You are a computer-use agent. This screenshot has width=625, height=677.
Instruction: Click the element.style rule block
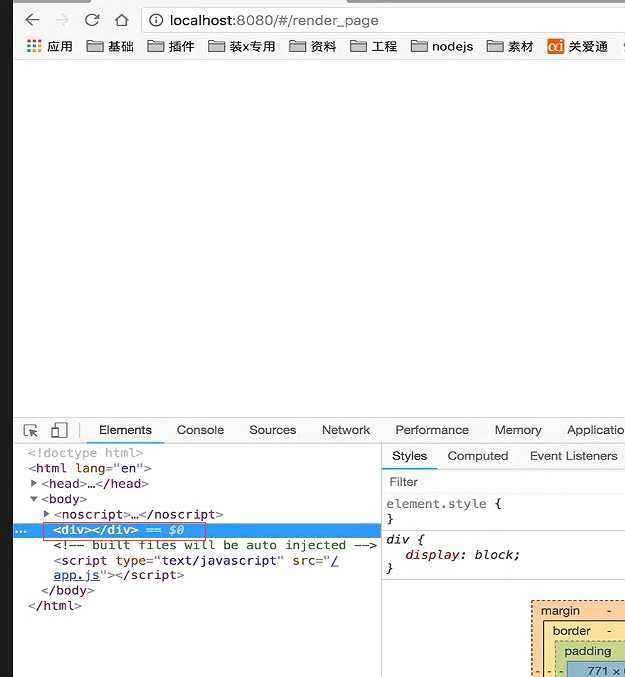pyautogui.click(x=504, y=511)
